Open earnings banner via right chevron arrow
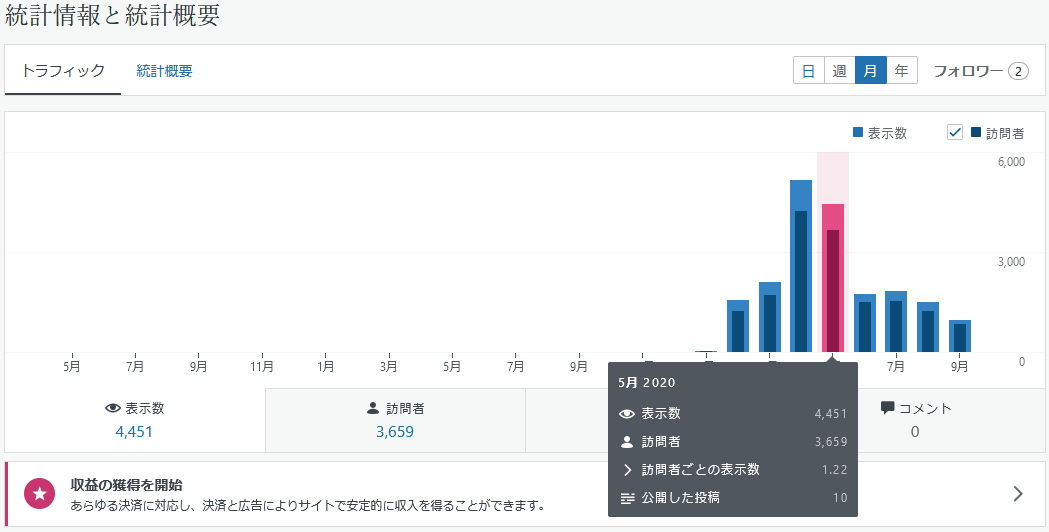Screen dimensions: 1049x532 pyautogui.click(x=1018, y=493)
